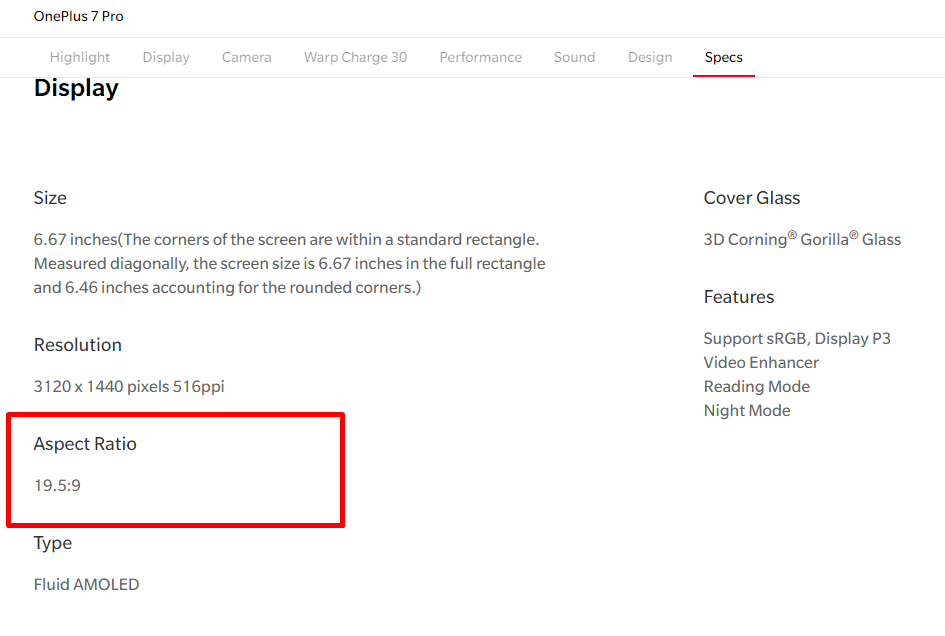Click the OnePlus 7 Pro title
Viewport: 945px width, 636px height.
point(78,16)
